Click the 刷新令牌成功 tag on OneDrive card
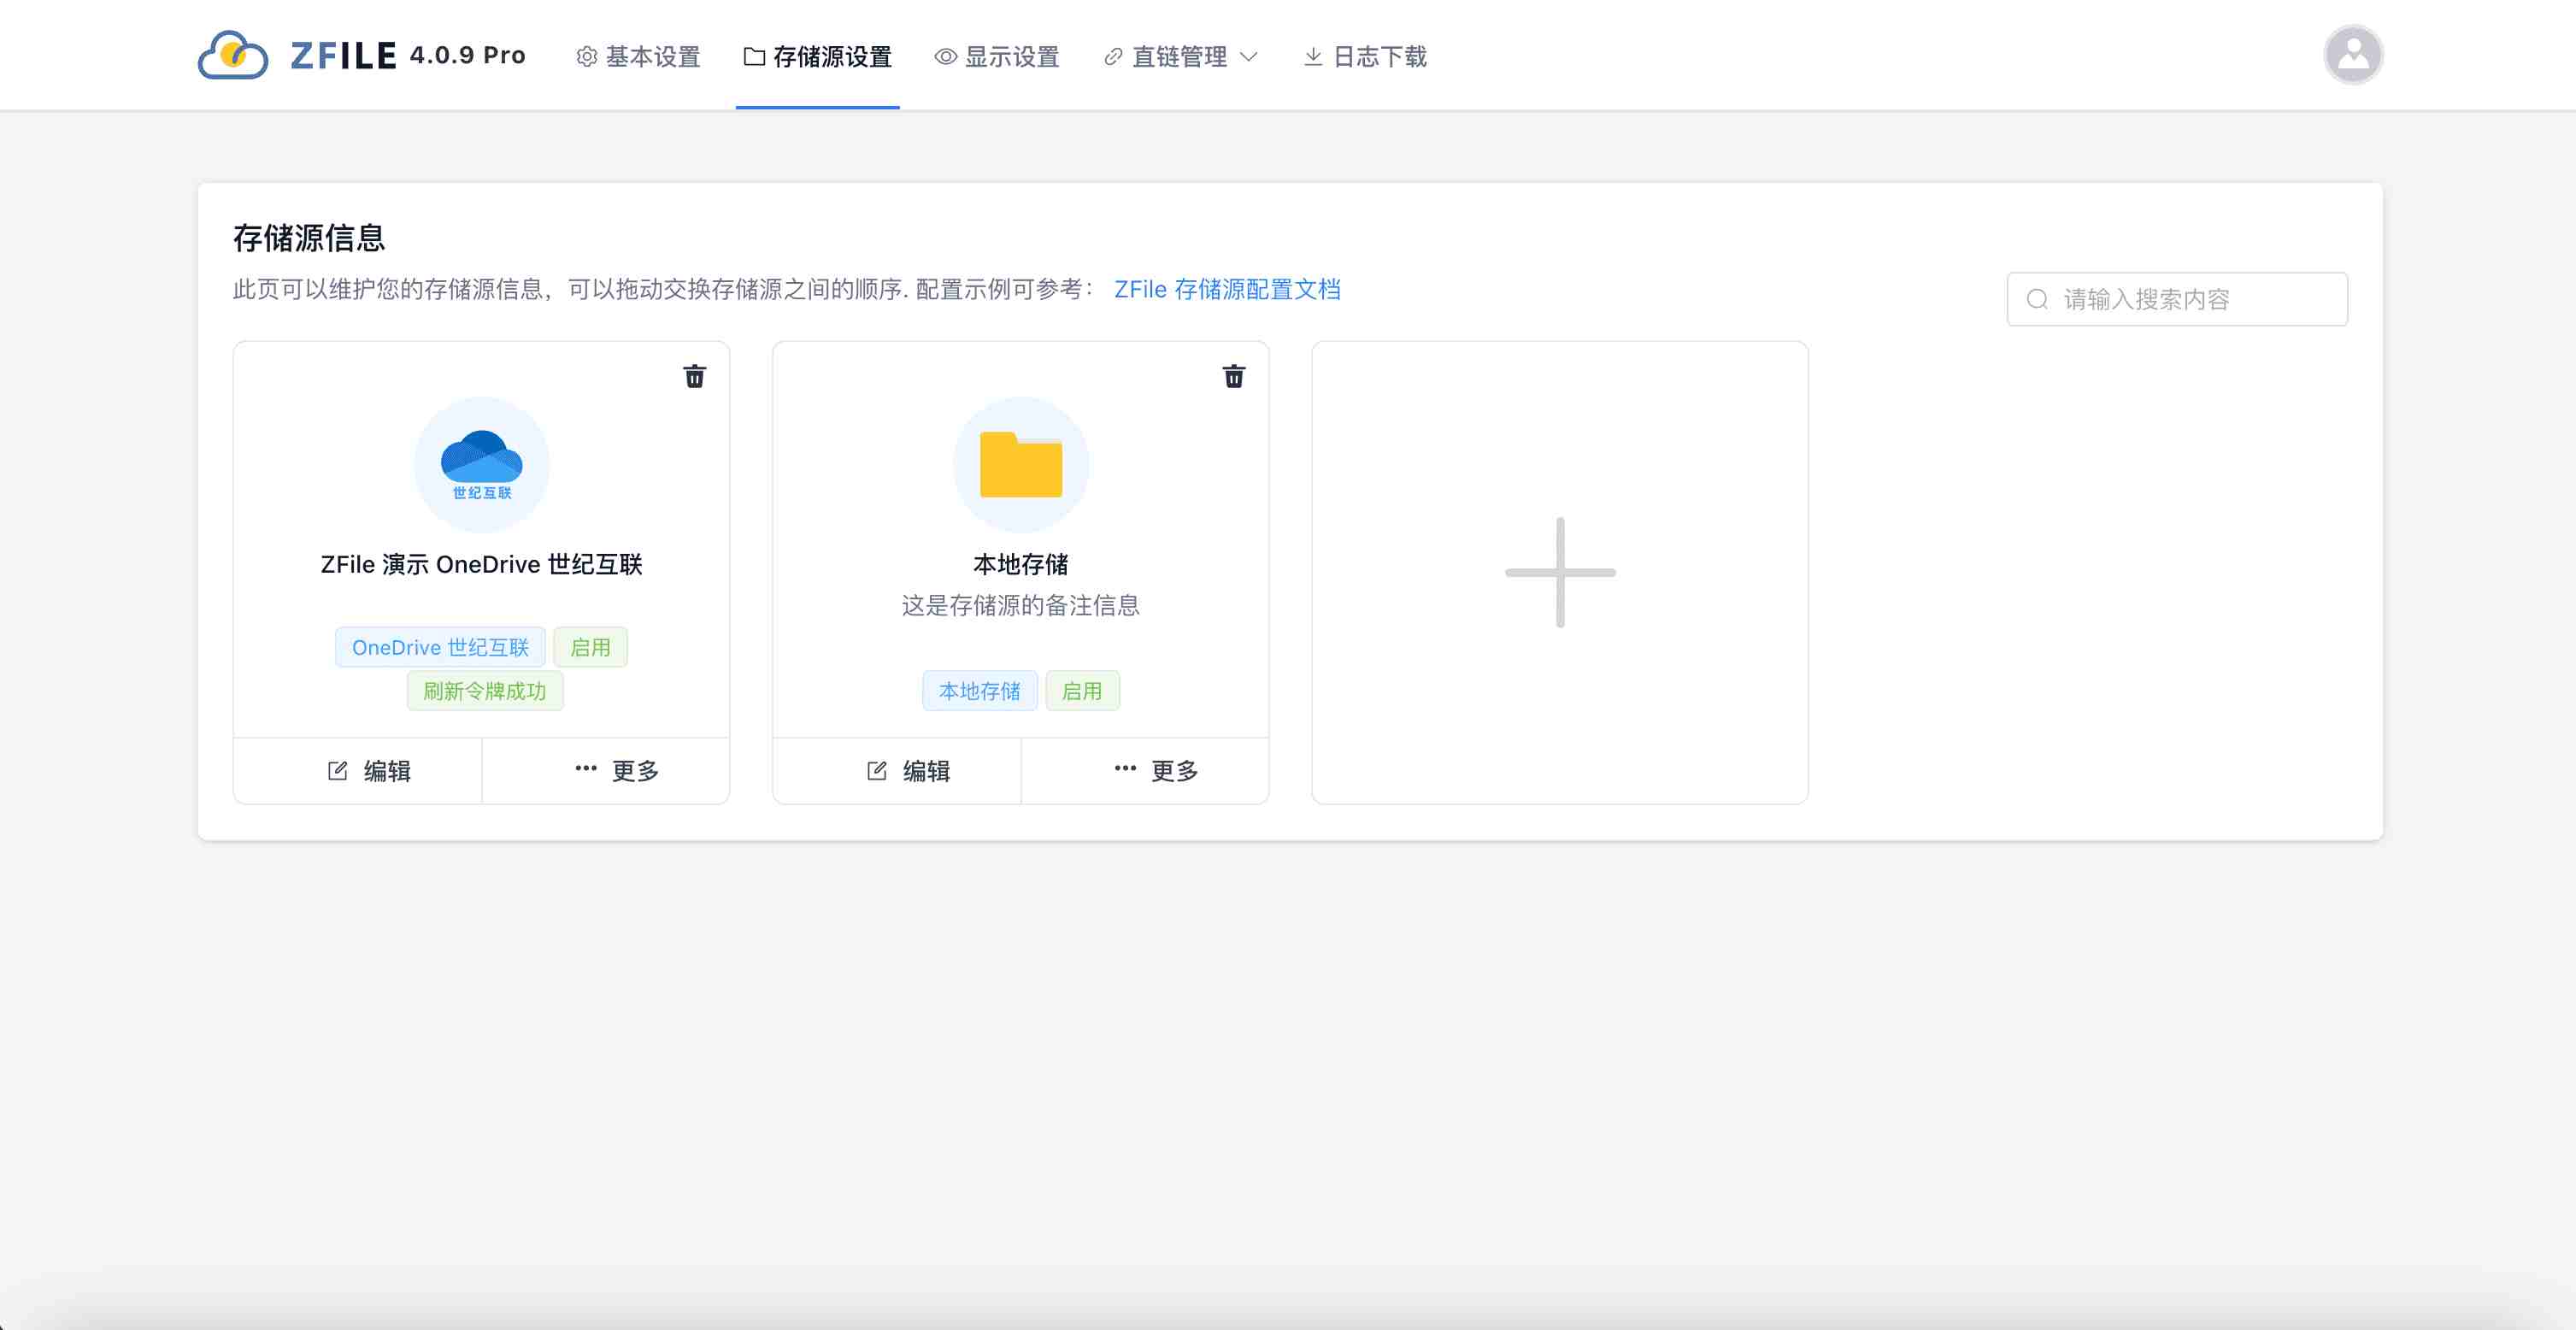Screen dimensions: 2576x1330 tap(485, 690)
